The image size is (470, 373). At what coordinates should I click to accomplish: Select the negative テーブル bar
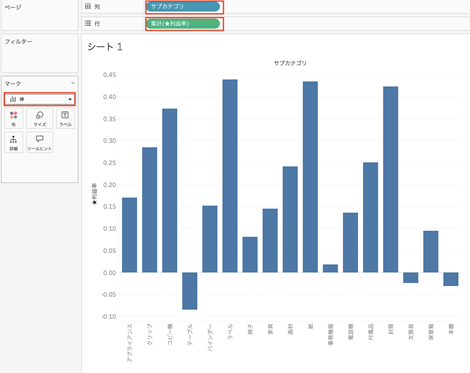(190, 291)
